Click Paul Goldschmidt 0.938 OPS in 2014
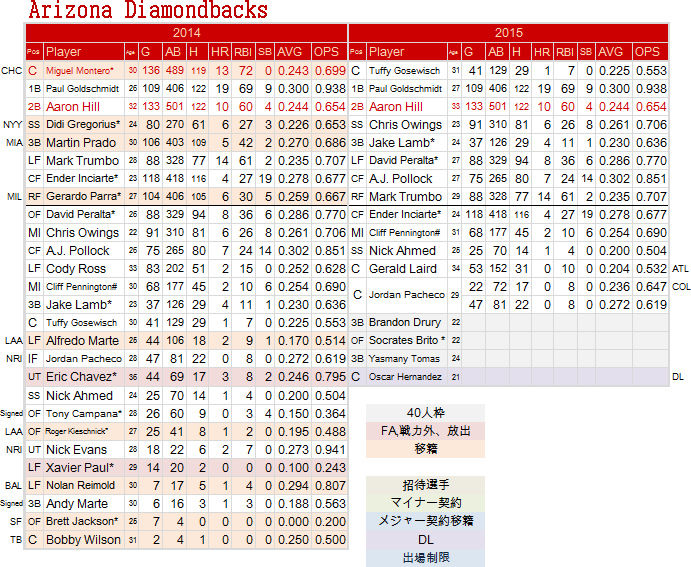This screenshot has width=691, height=567. (x=330, y=89)
